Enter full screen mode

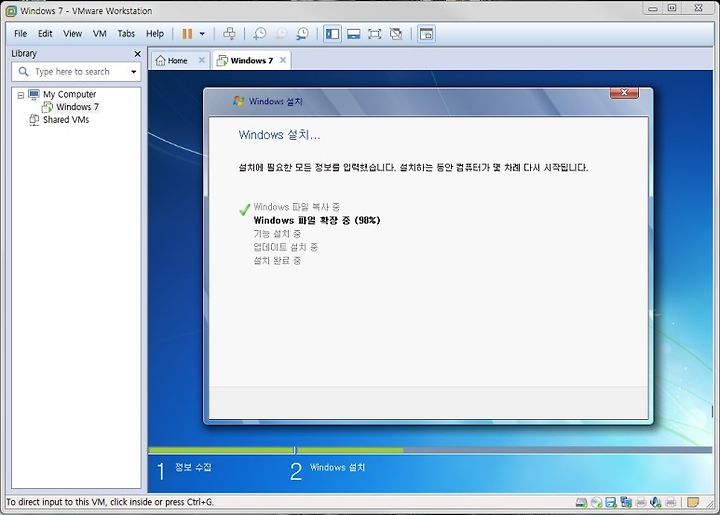click(x=375, y=34)
